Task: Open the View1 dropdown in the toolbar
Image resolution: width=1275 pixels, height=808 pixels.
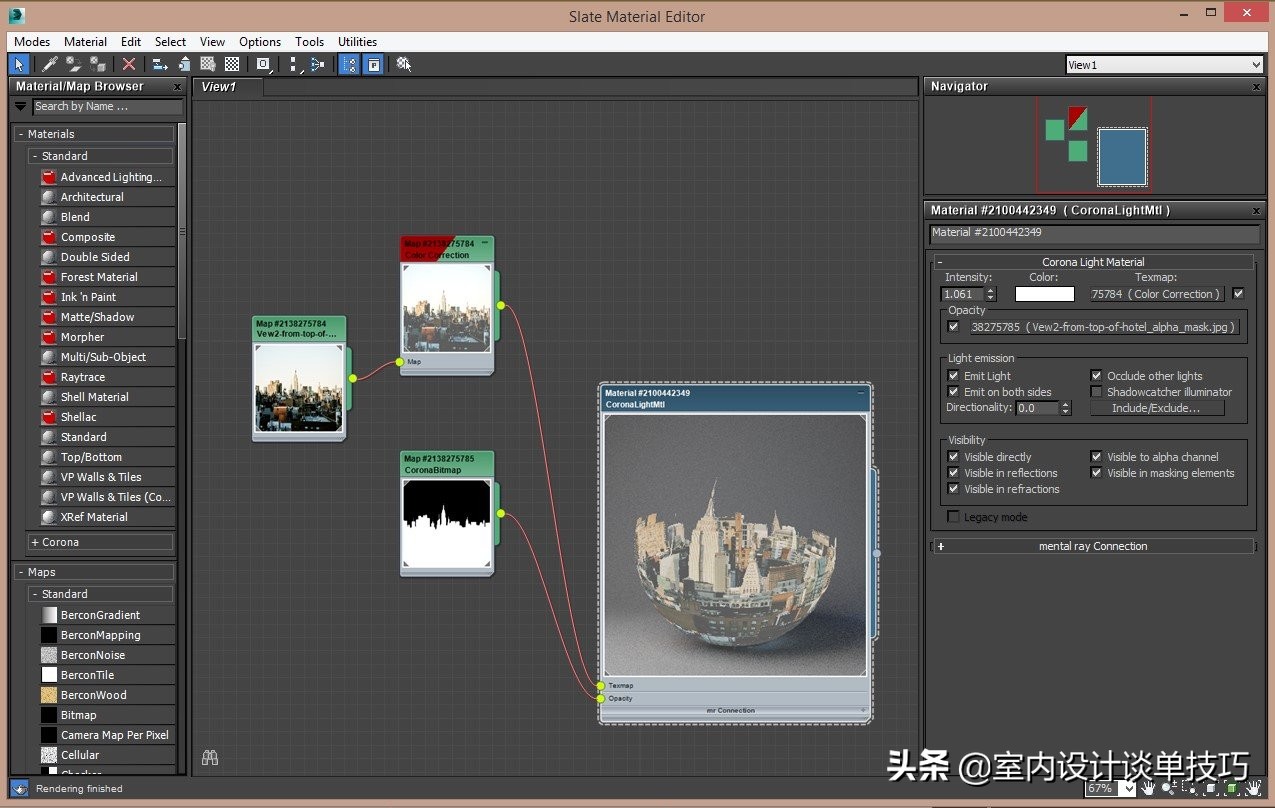Action: pyautogui.click(x=1164, y=65)
